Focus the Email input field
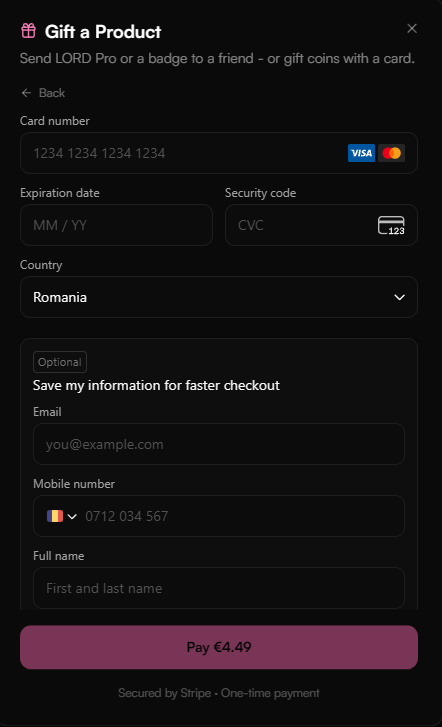442x727 pixels. (x=219, y=444)
